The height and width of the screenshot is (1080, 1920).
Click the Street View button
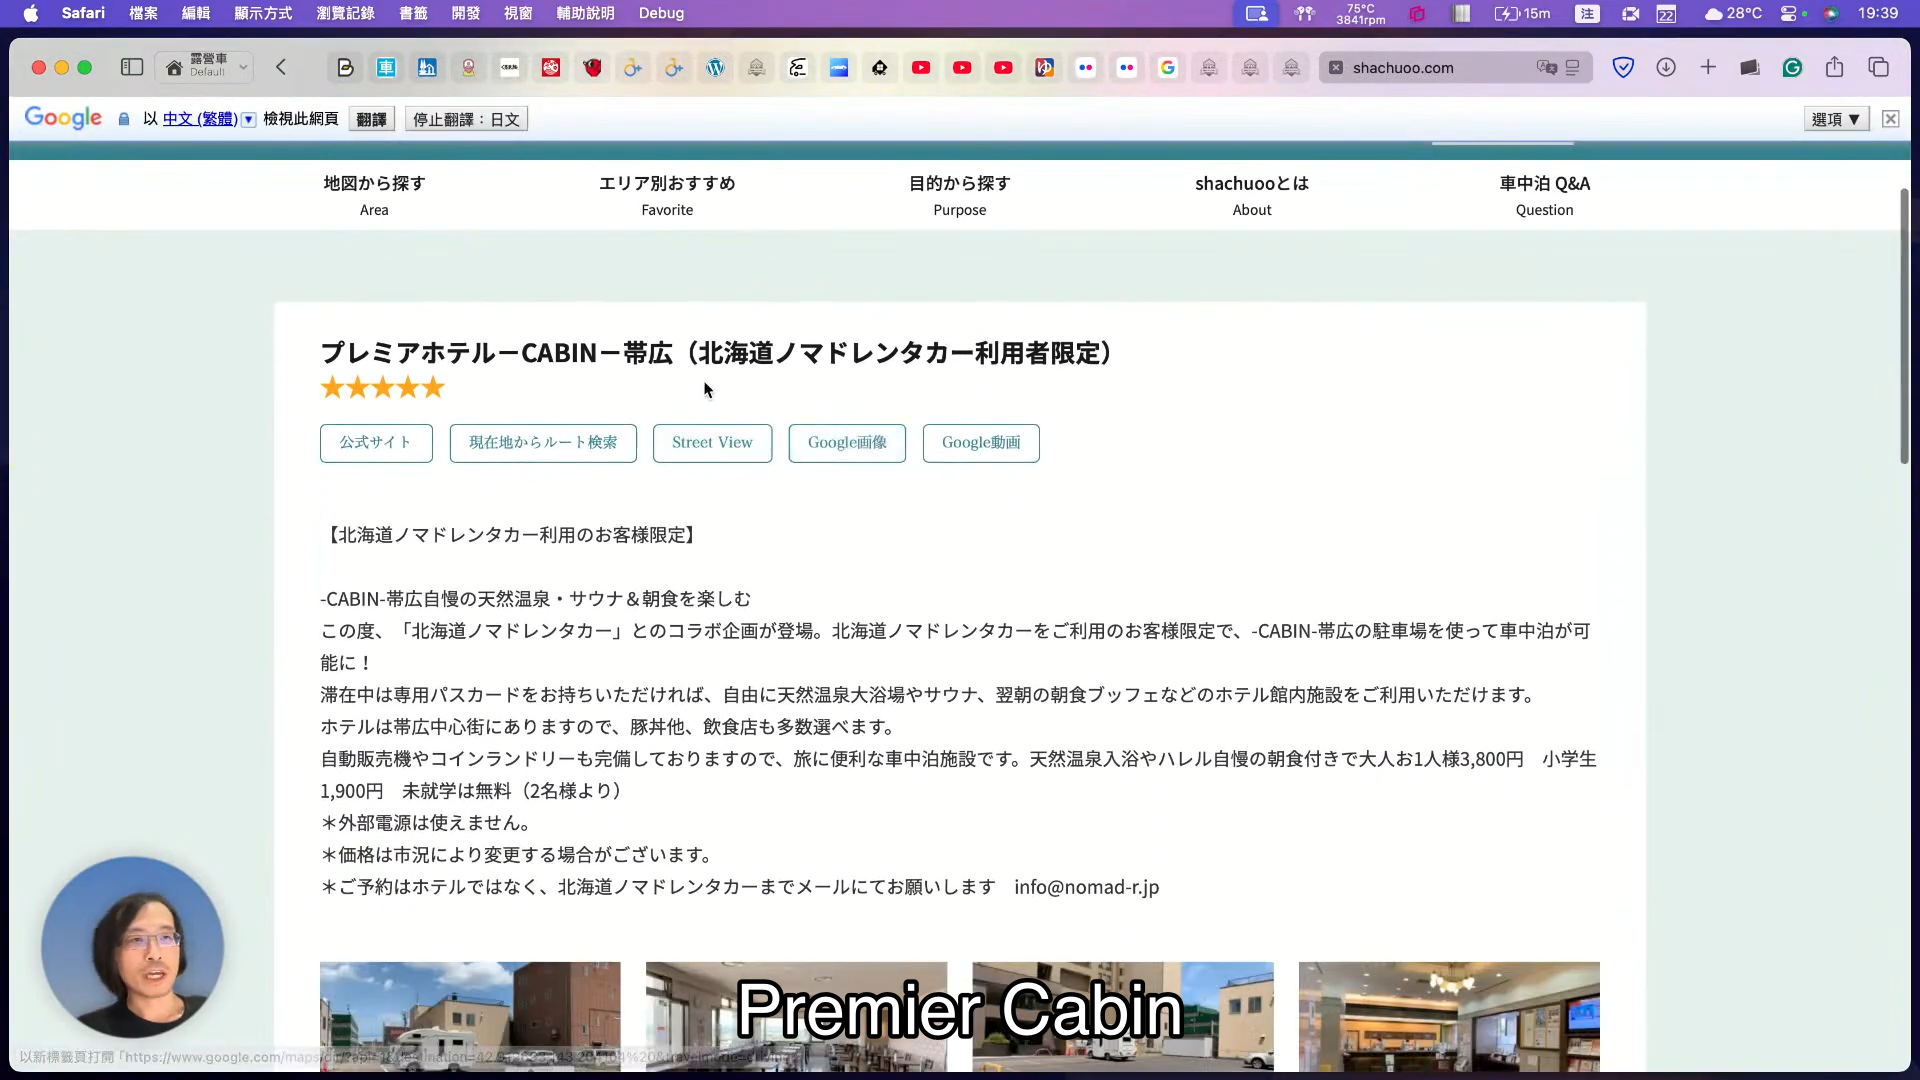click(x=712, y=443)
